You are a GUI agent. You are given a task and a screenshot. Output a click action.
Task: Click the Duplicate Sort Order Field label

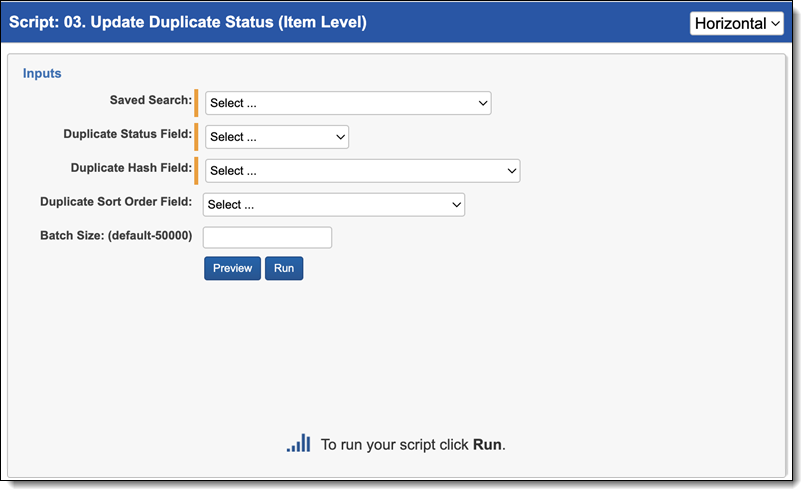tap(116, 201)
